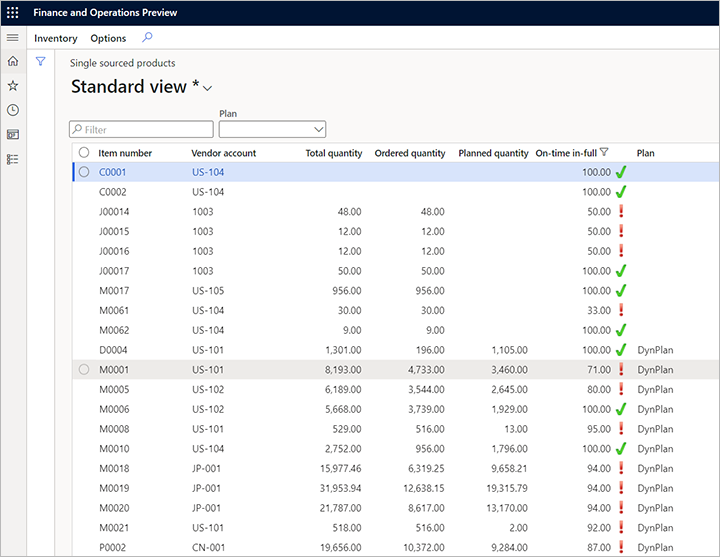Open Workspaces icon in sidebar
Viewport: 720px width, 557px height.
point(13,135)
